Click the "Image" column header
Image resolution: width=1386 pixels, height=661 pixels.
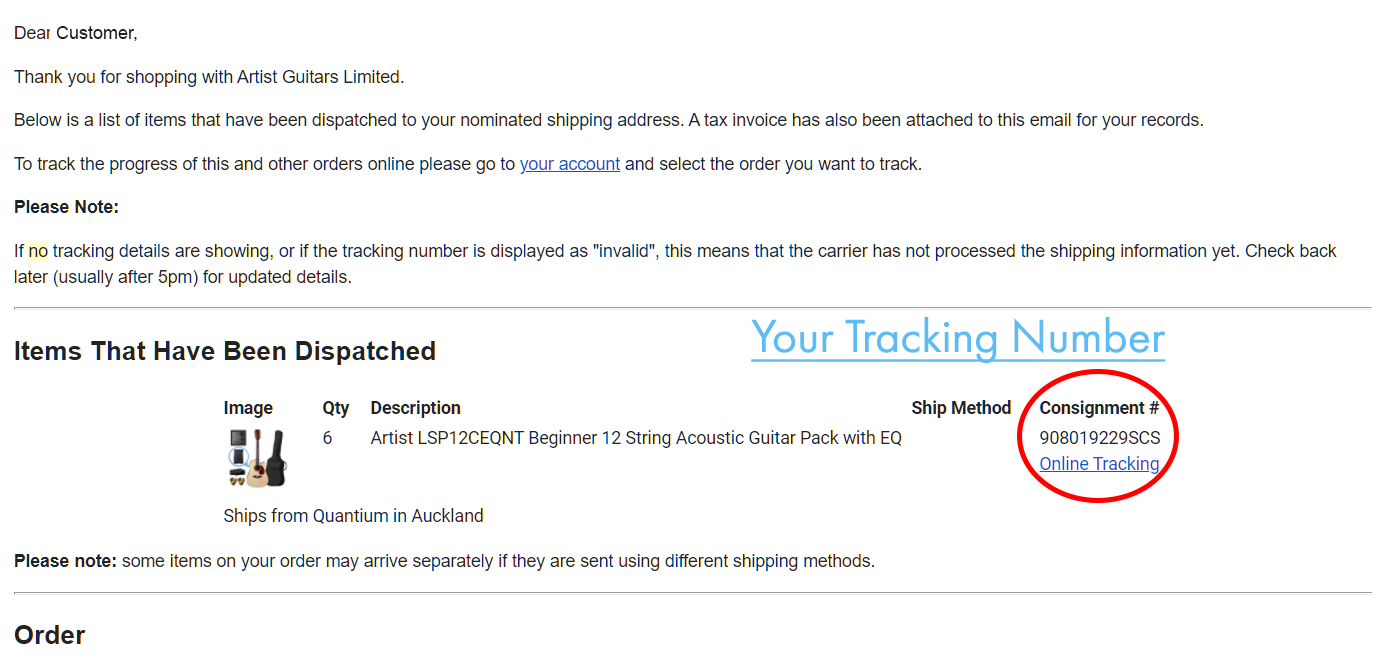coord(248,408)
